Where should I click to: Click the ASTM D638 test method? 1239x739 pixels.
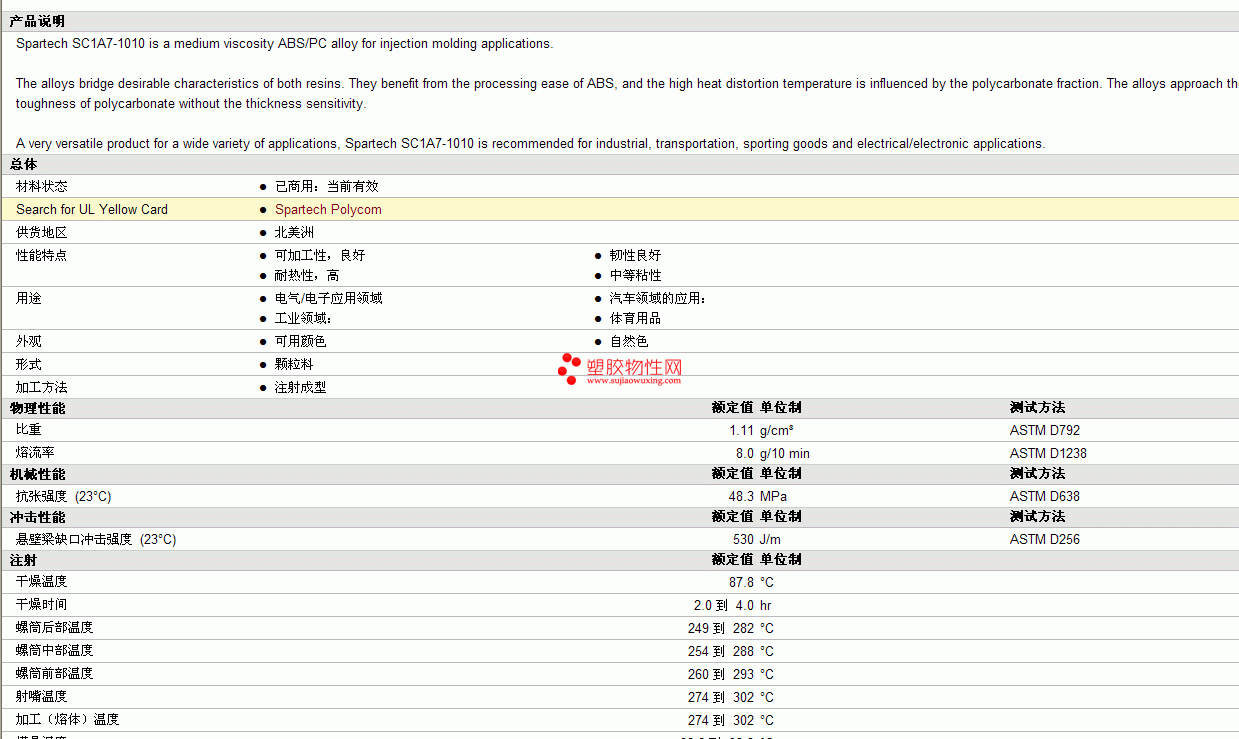click(1045, 496)
